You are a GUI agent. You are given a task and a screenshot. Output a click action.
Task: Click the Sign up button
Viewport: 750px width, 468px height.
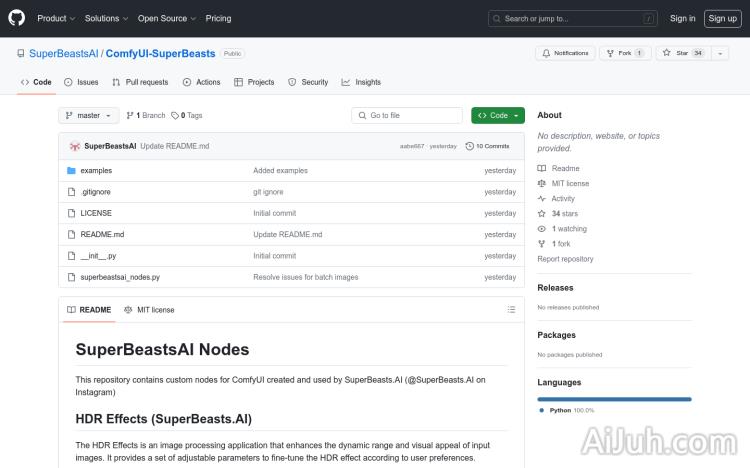721,18
